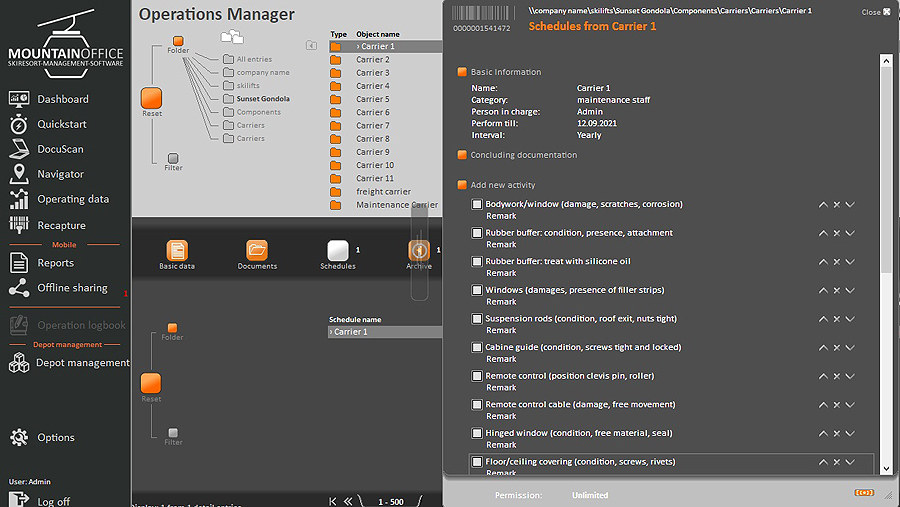The width and height of the screenshot is (900, 507).
Task: Open the Dashboard icon in sidebar
Action: pyautogui.click(x=19, y=99)
